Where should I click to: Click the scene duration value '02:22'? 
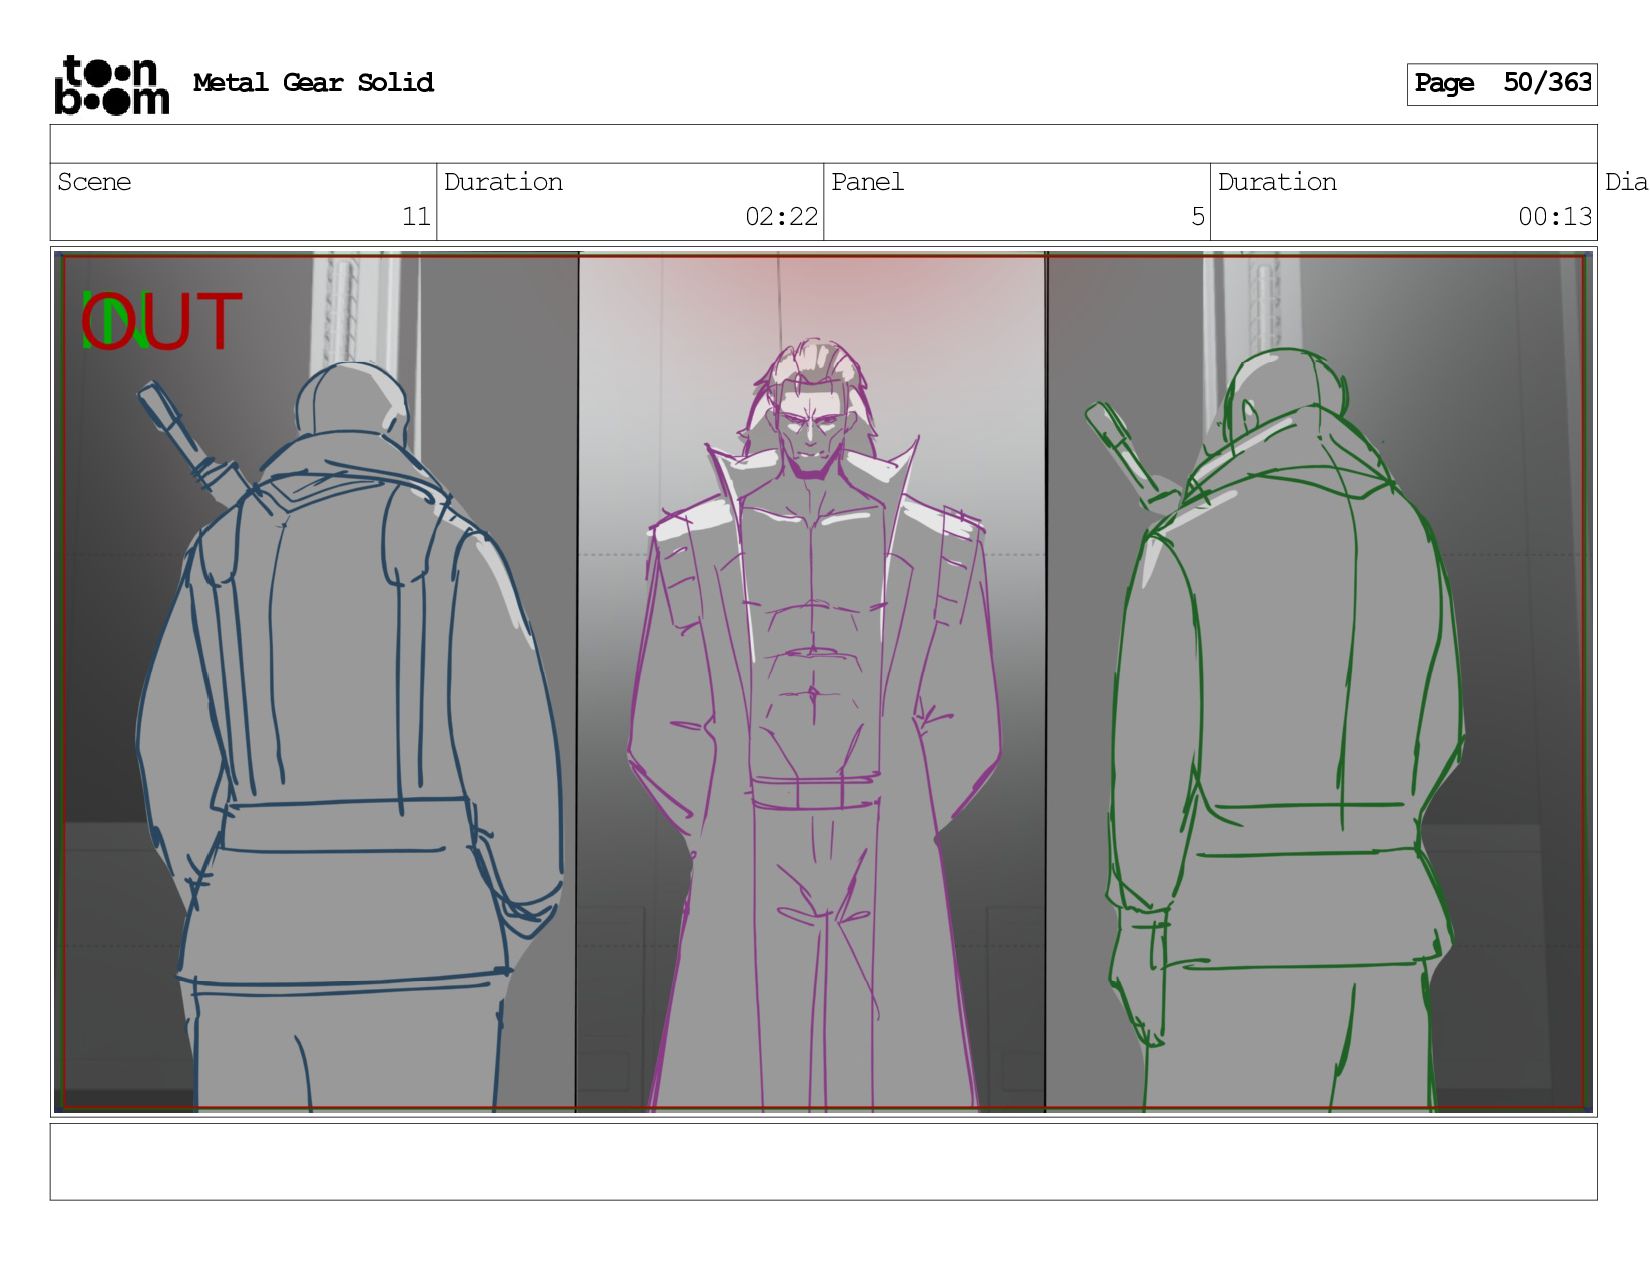click(x=781, y=216)
